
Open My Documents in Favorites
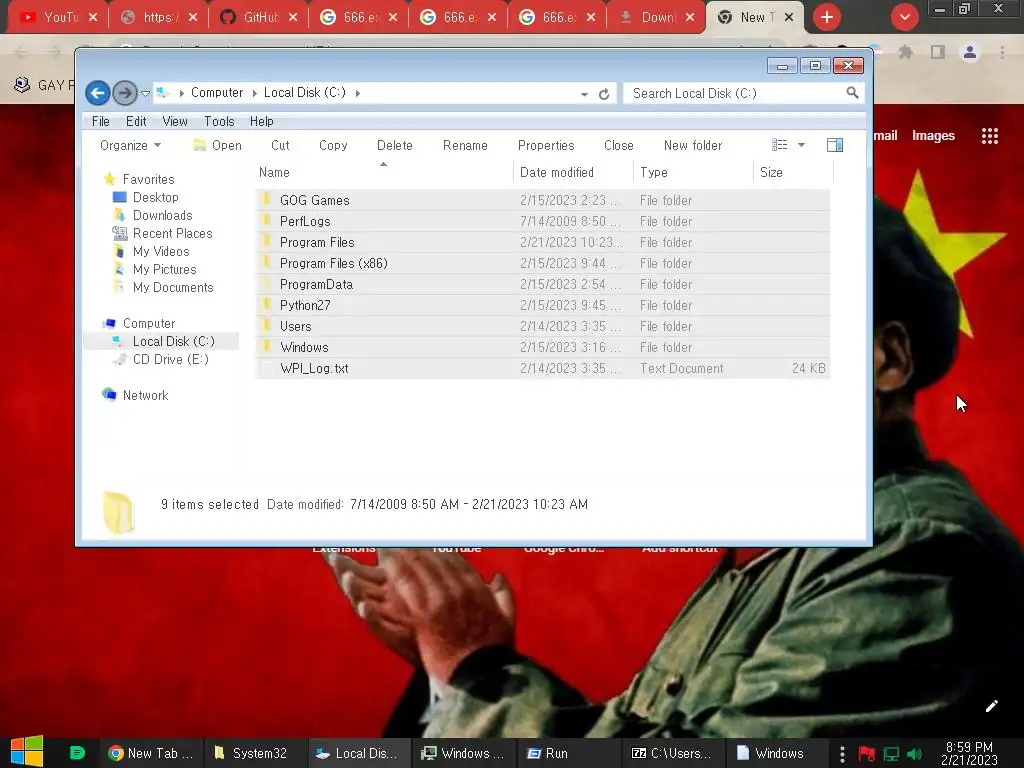click(173, 287)
